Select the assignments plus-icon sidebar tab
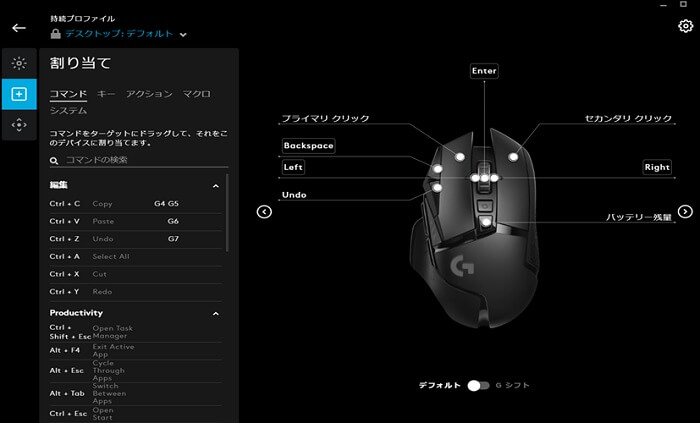Screen dimensions: 700x423 click(x=19, y=94)
